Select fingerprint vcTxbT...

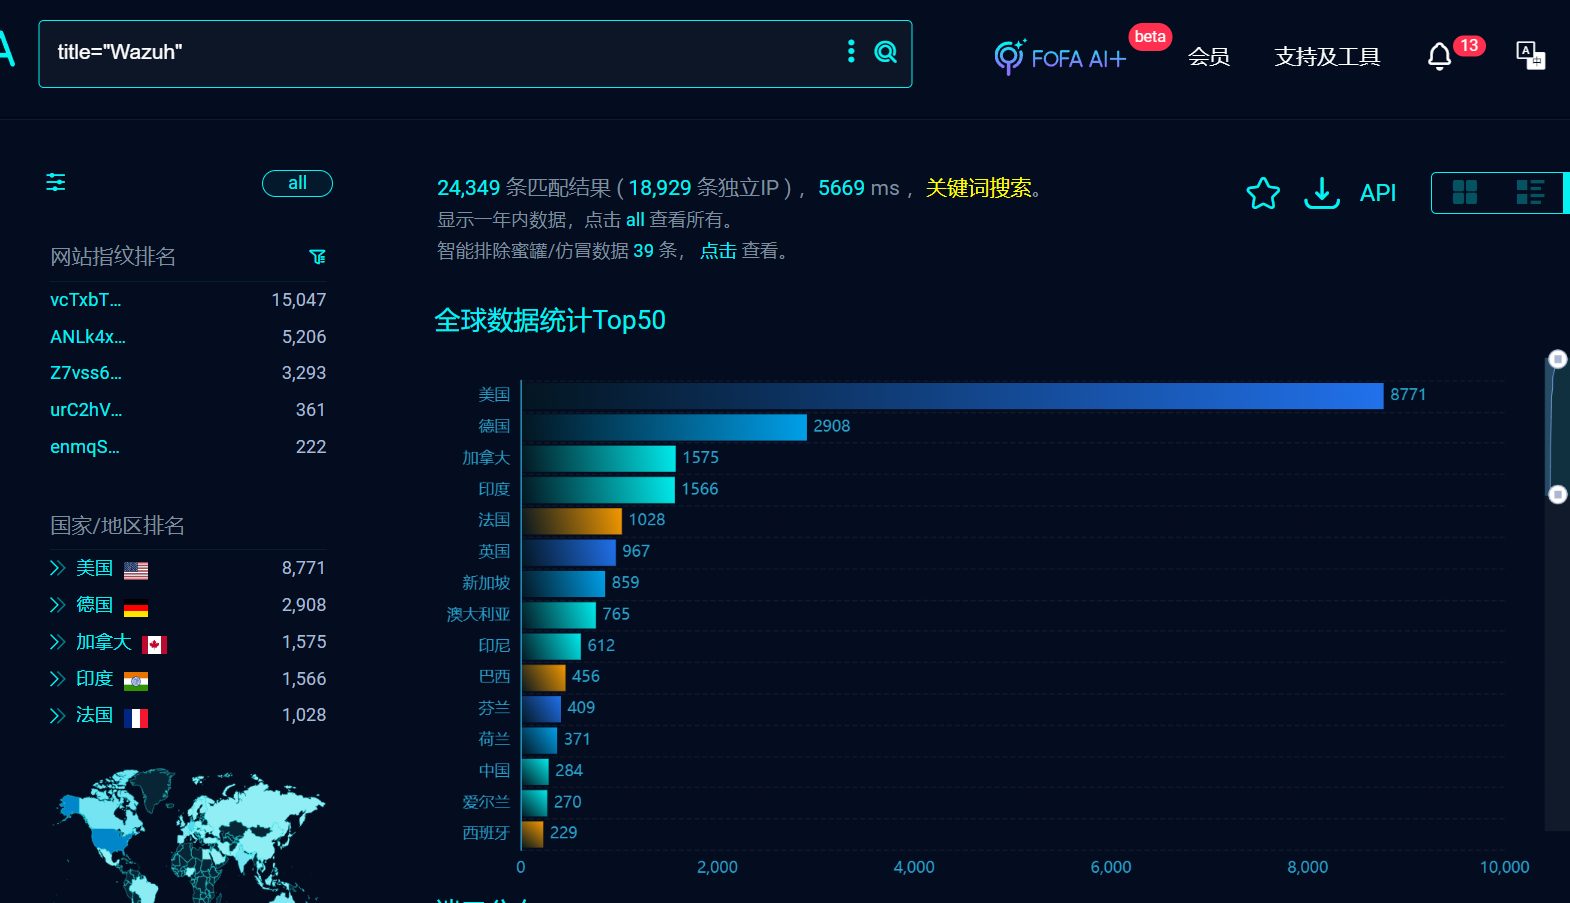point(86,300)
